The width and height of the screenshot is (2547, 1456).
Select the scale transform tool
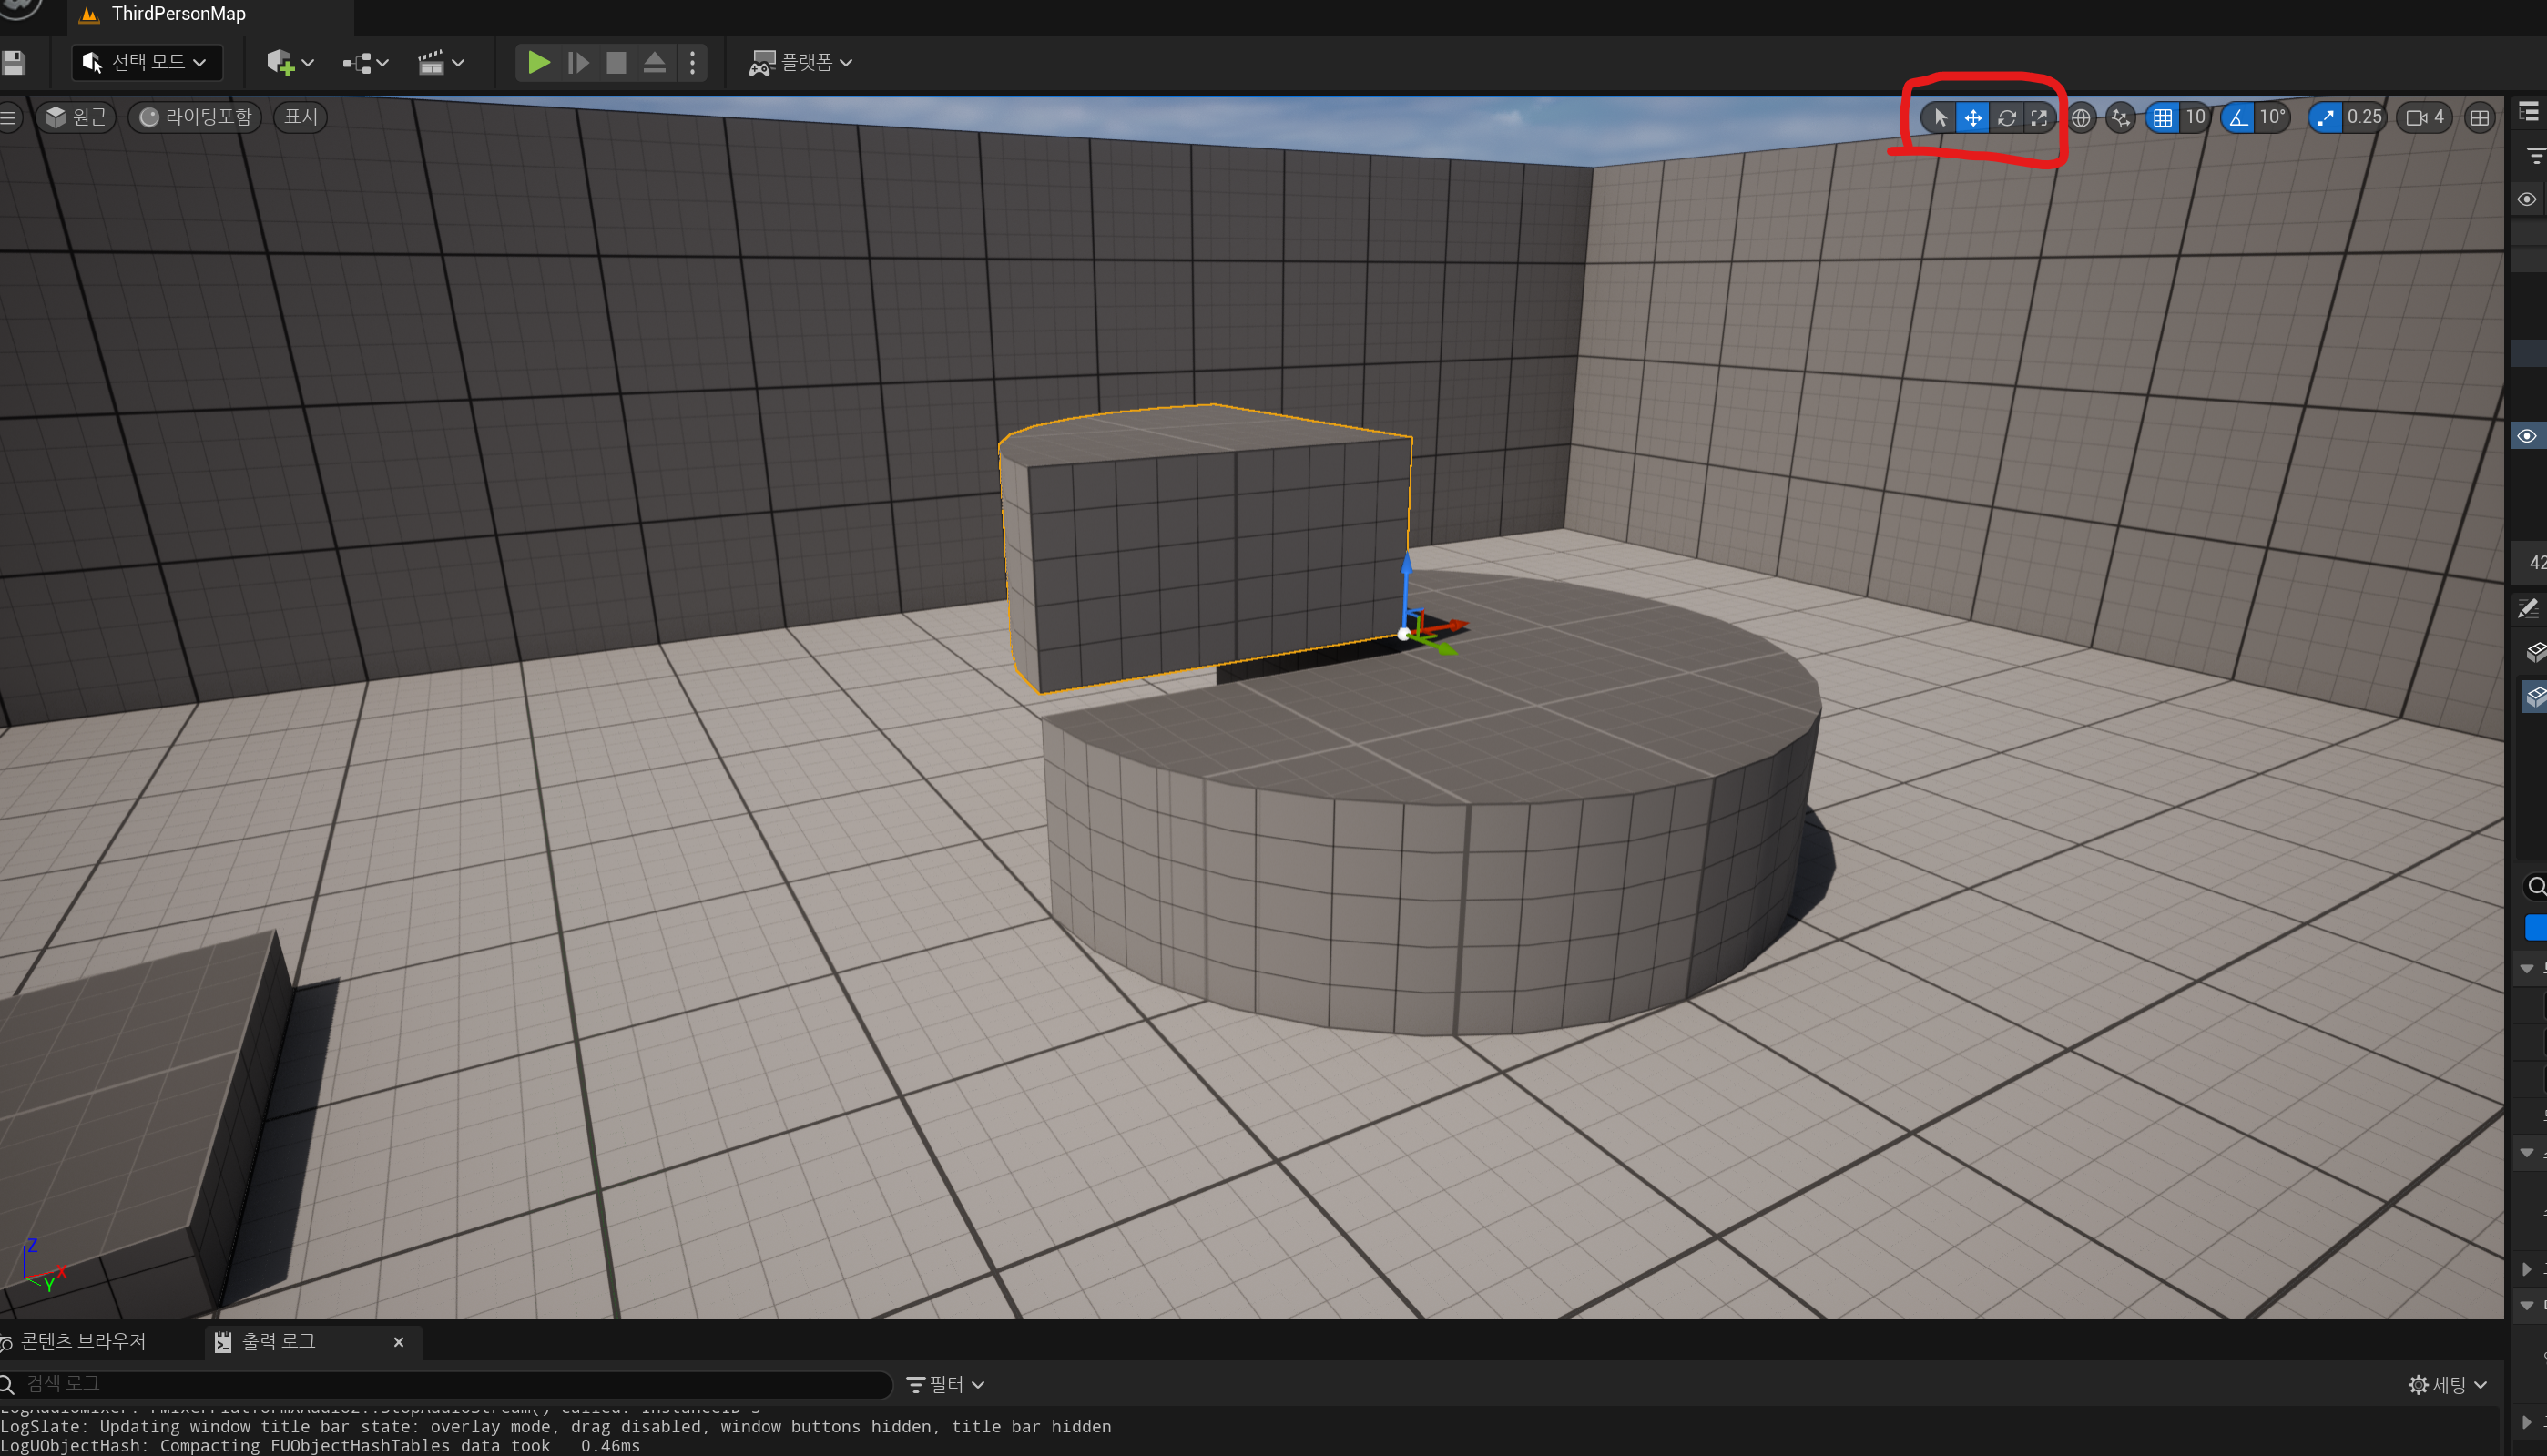coord(2039,118)
